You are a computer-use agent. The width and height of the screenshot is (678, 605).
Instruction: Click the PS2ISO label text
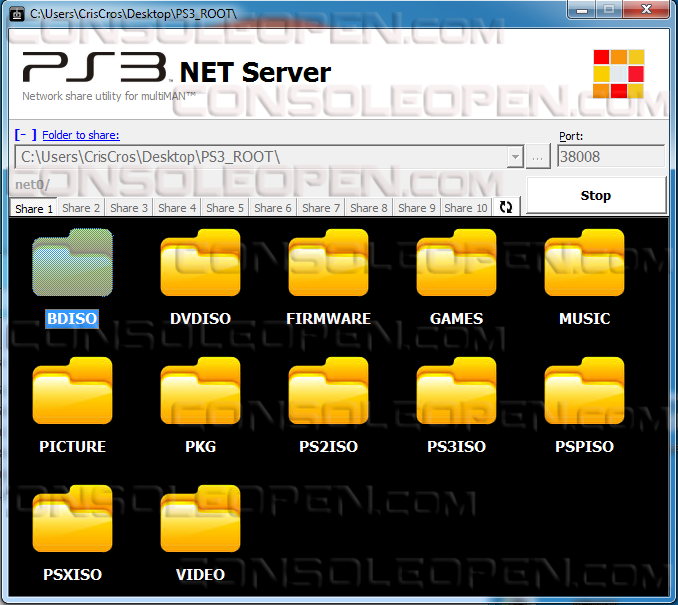328,447
